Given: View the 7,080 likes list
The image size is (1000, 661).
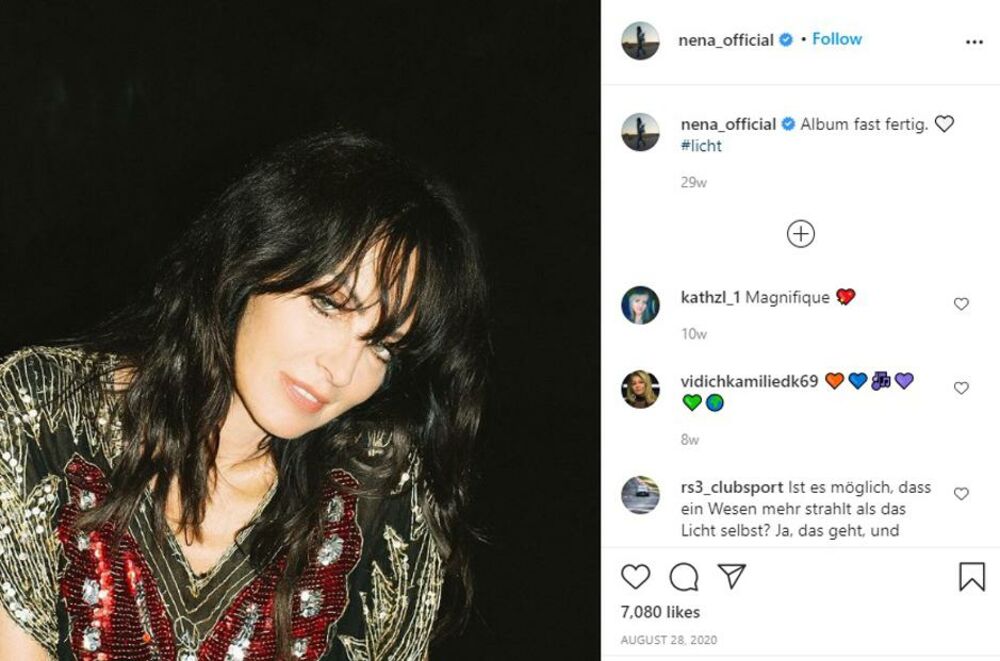Looking at the screenshot, I should [660, 612].
